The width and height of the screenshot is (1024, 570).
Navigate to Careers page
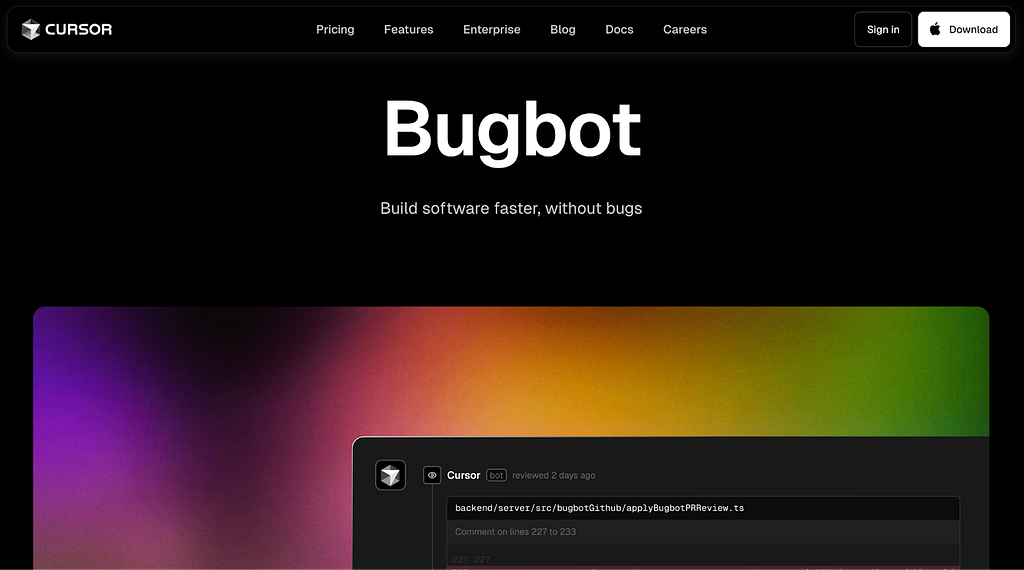(685, 29)
